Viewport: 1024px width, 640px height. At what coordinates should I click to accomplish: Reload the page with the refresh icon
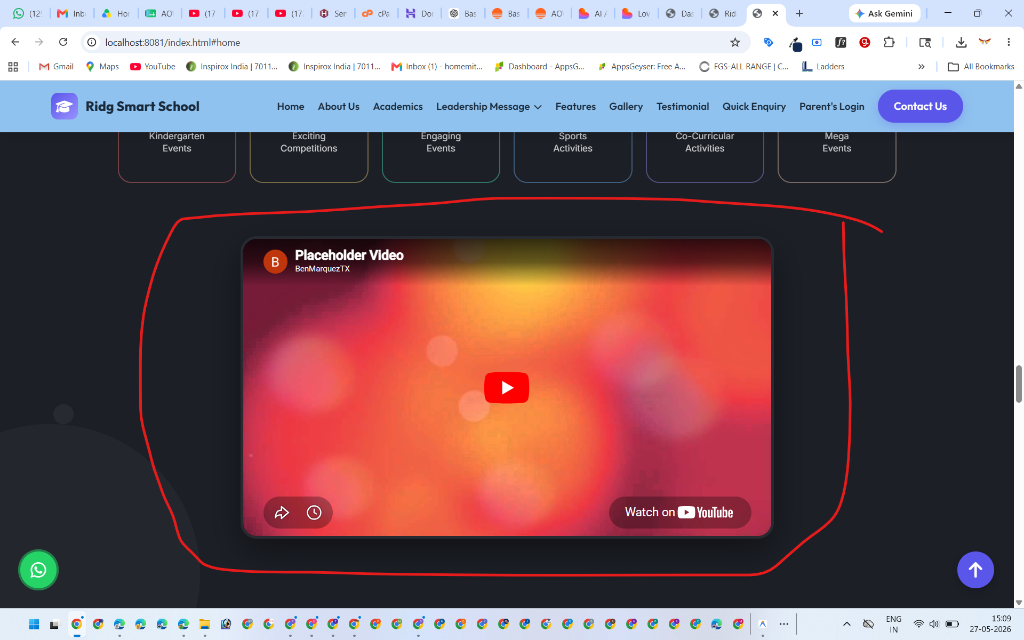(63, 42)
